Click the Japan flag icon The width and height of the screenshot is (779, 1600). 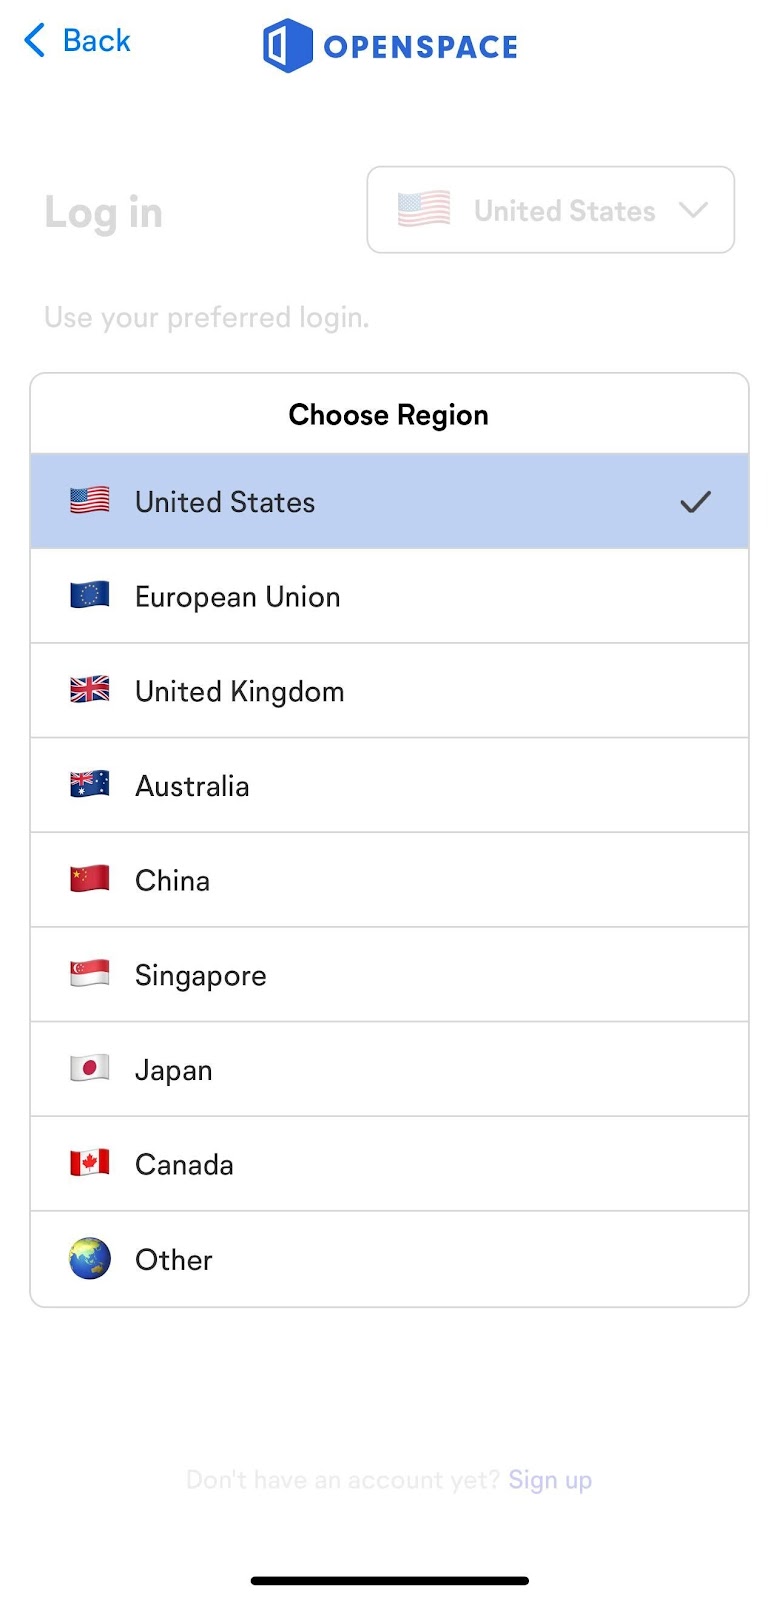(90, 1069)
